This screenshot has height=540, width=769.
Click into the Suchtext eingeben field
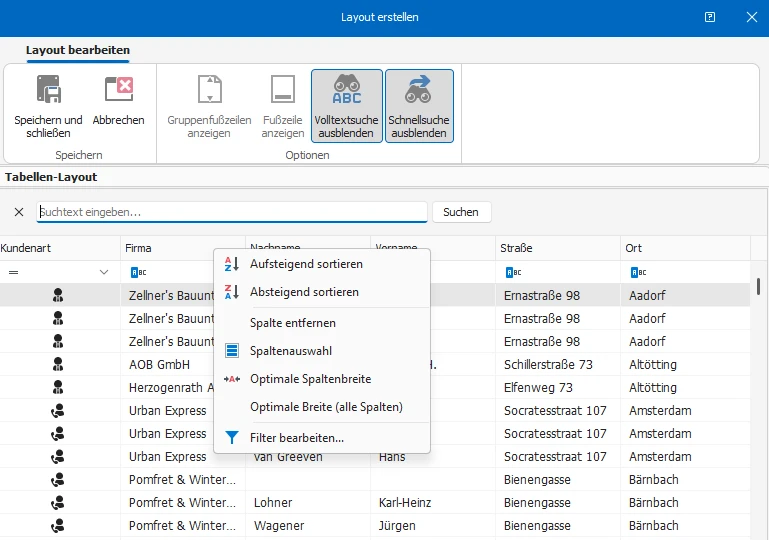(x=232, y=212)
